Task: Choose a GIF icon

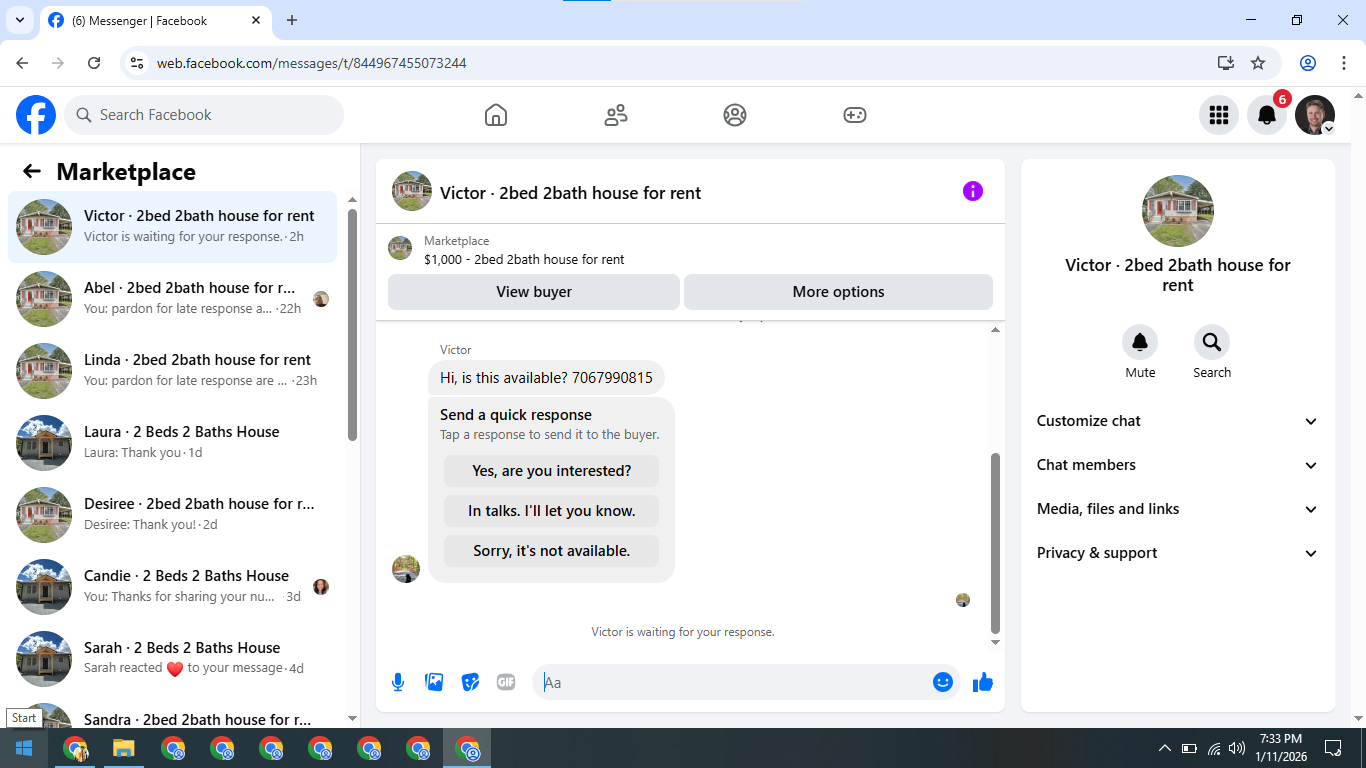Action: tap(506, 682)
